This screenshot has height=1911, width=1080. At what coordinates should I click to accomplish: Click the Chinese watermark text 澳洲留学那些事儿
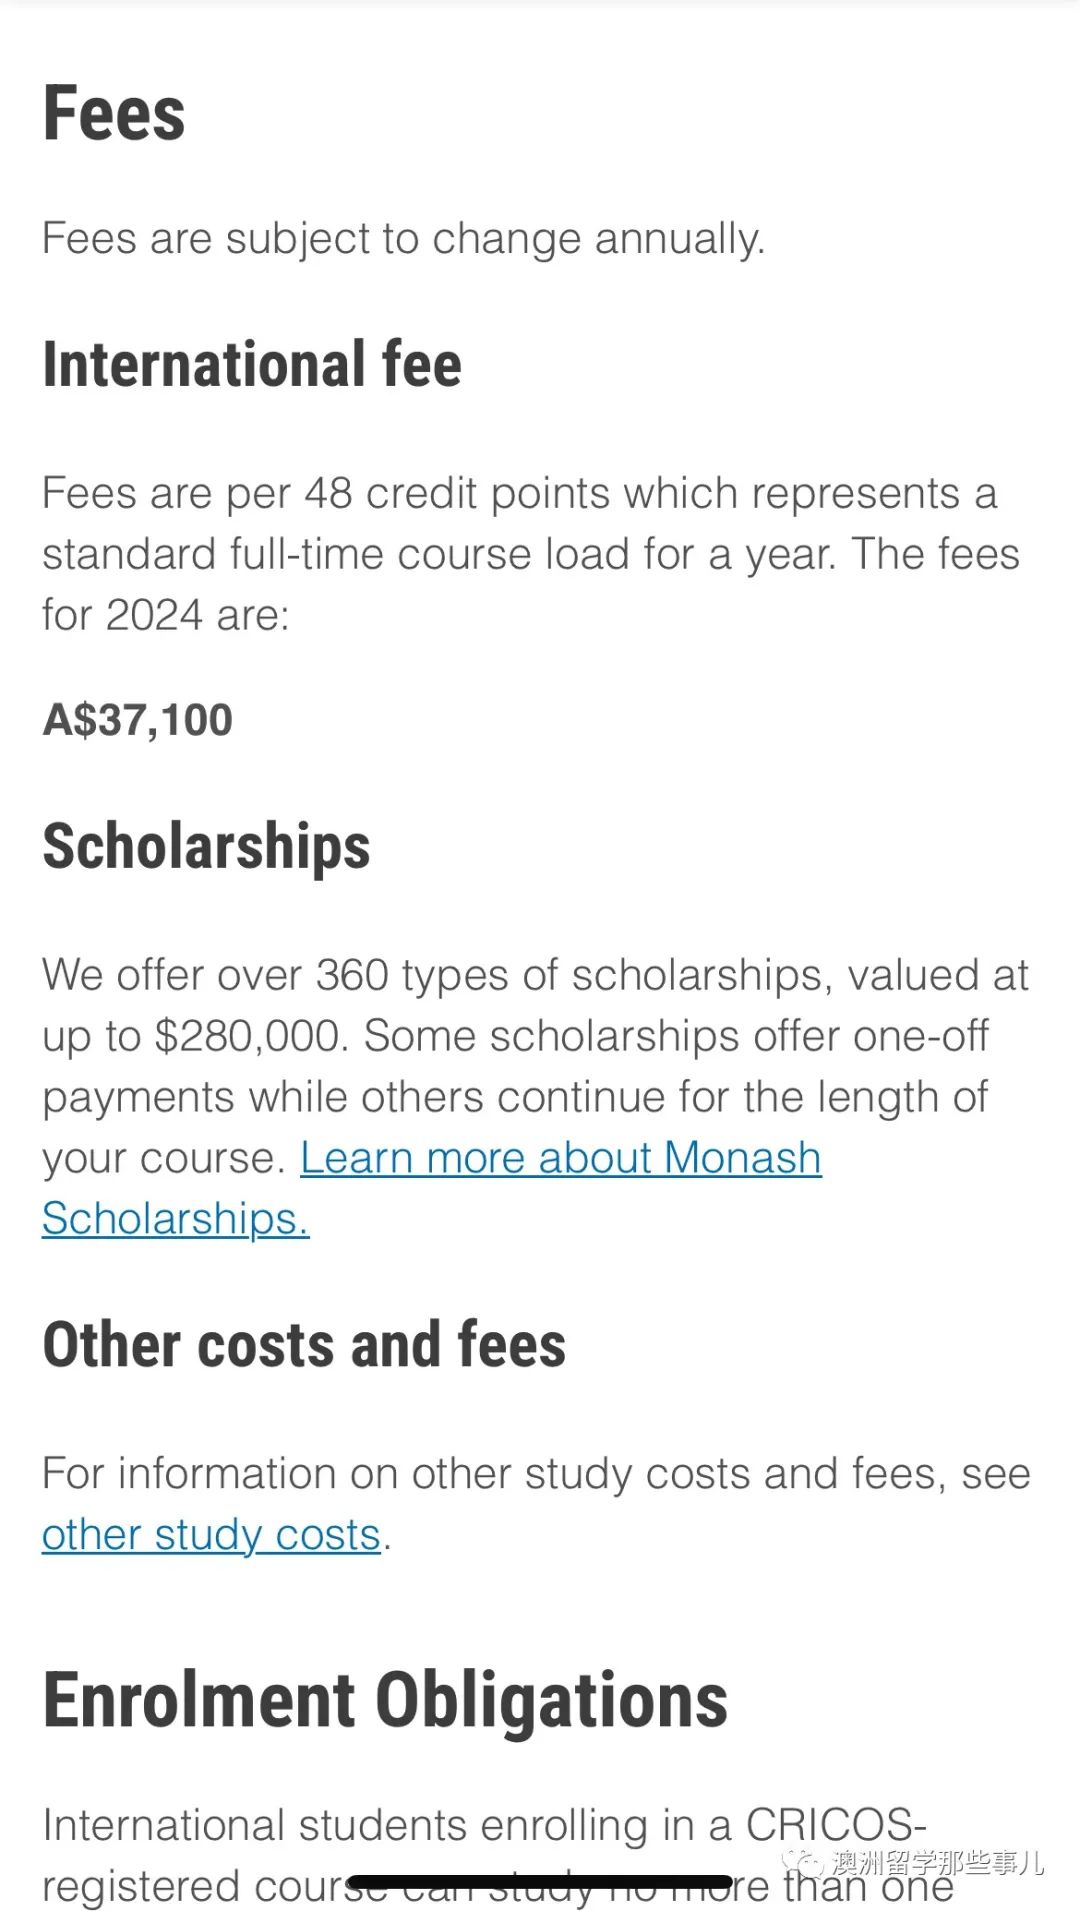coord(938,1862)
